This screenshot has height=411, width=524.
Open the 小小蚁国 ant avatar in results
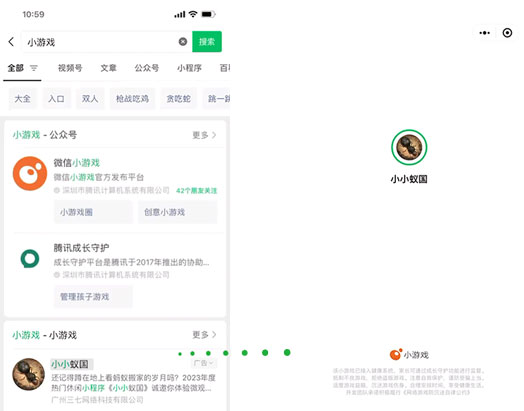point(28,374)
